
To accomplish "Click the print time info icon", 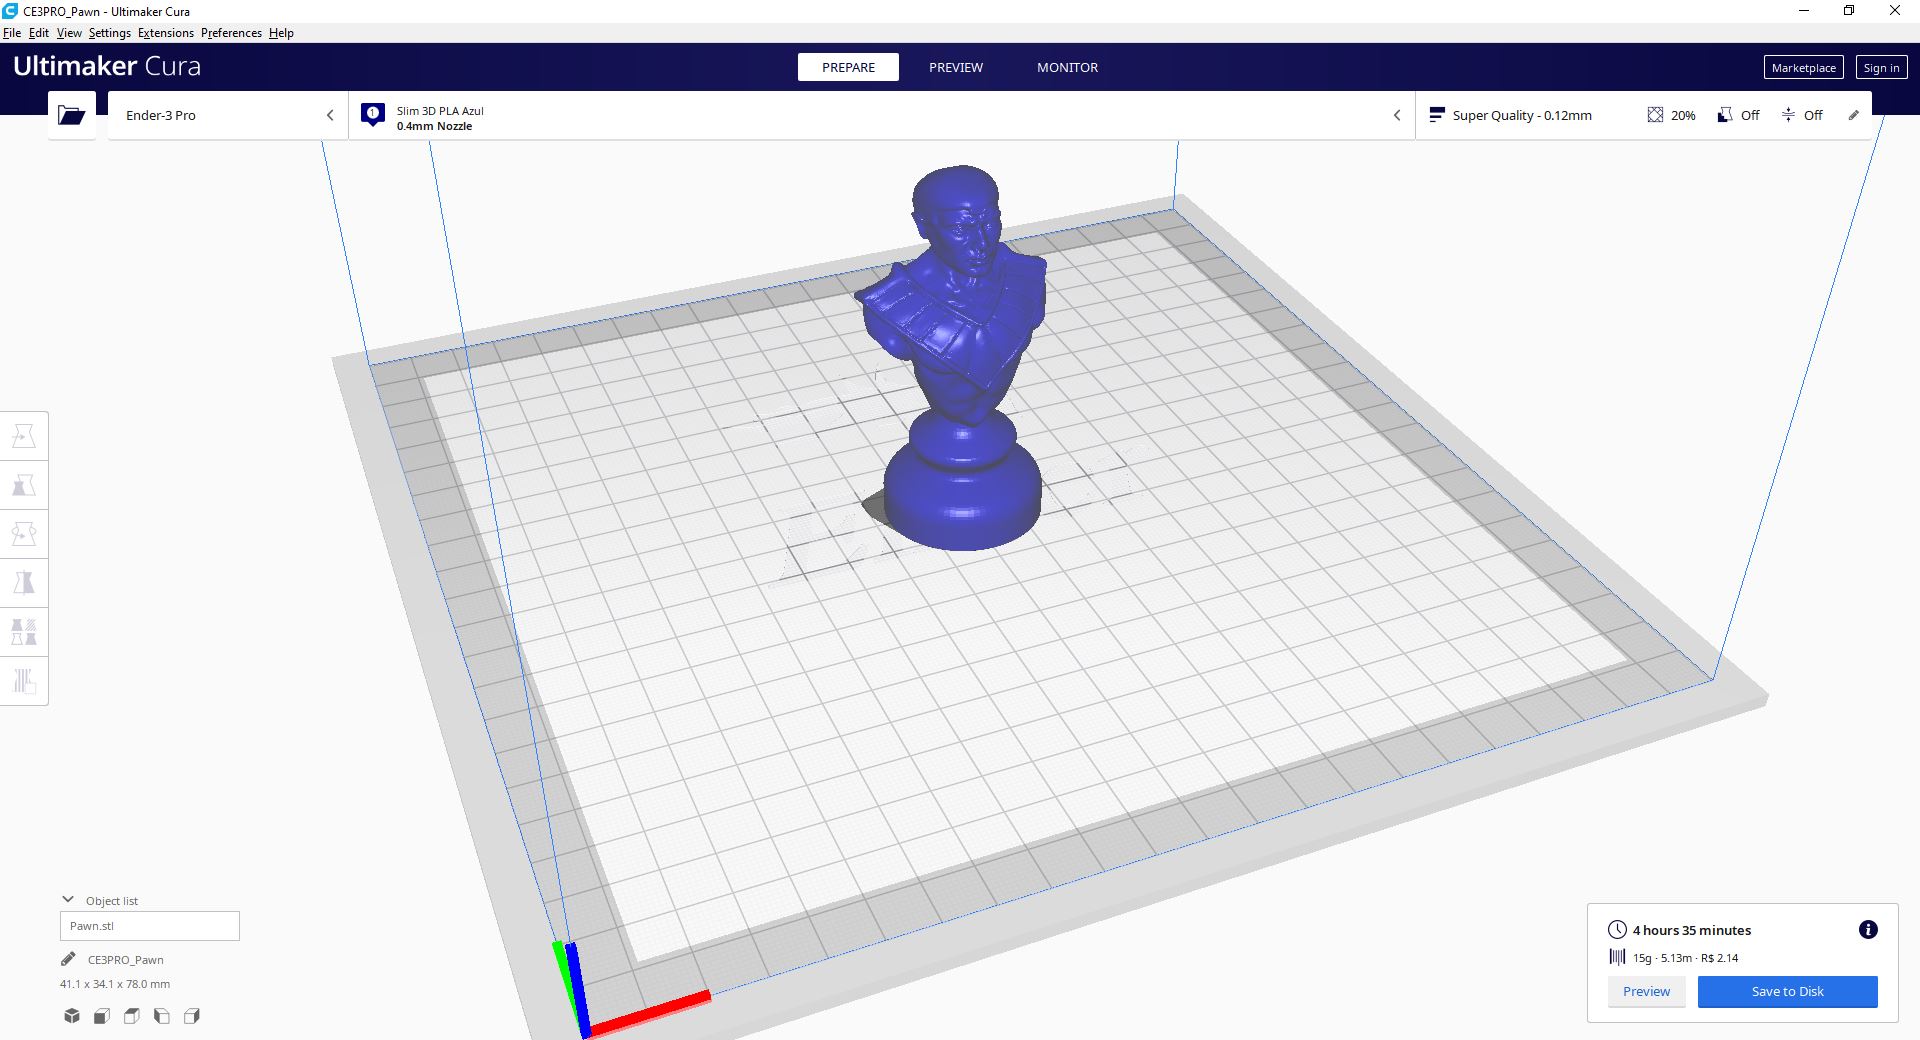I will tap(1867, 929).
